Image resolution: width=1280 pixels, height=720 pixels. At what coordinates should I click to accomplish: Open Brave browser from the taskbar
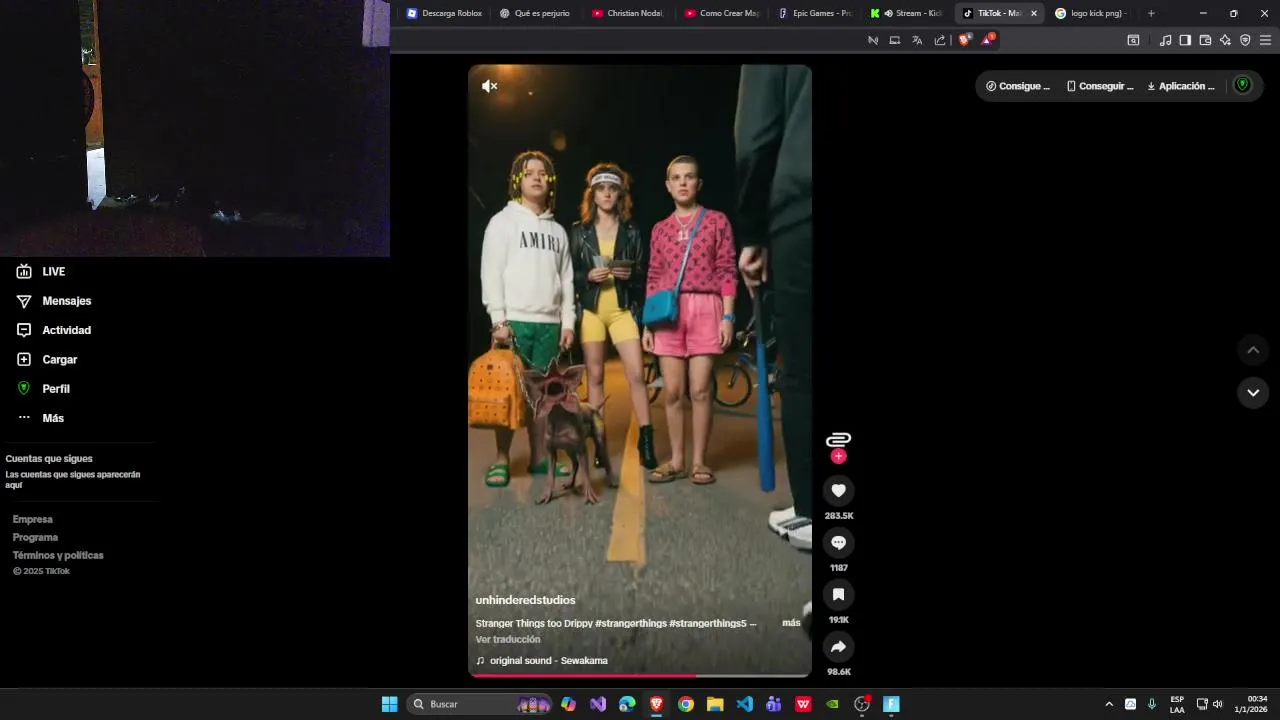656,704
